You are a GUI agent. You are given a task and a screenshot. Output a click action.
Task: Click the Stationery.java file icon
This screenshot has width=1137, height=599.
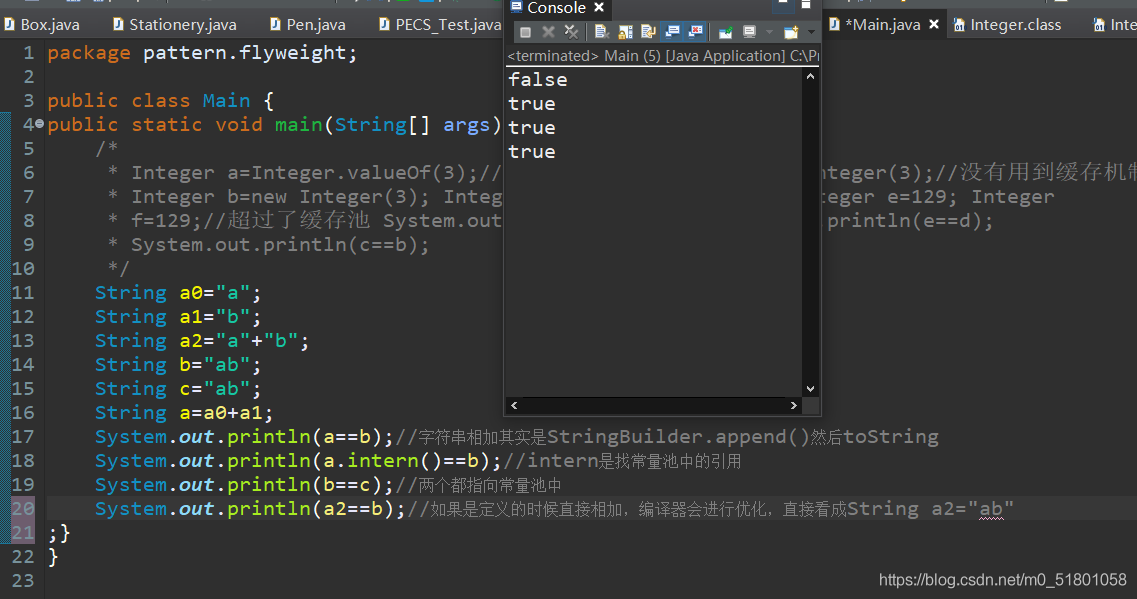(x=118, y=25)
